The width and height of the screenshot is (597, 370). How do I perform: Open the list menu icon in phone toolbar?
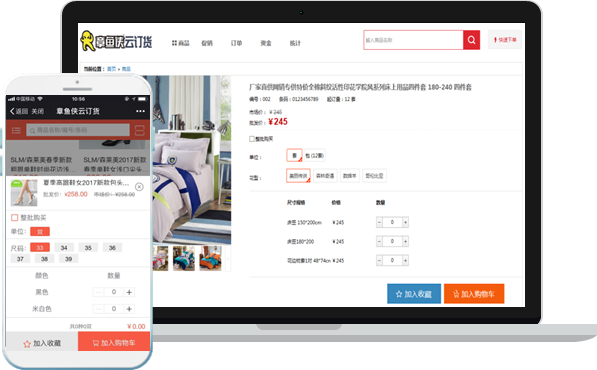coord(16,131)
